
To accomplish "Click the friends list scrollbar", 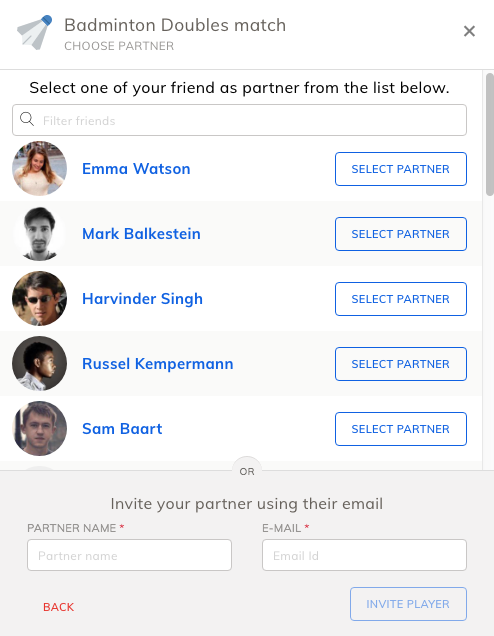I will pos(490,135).
